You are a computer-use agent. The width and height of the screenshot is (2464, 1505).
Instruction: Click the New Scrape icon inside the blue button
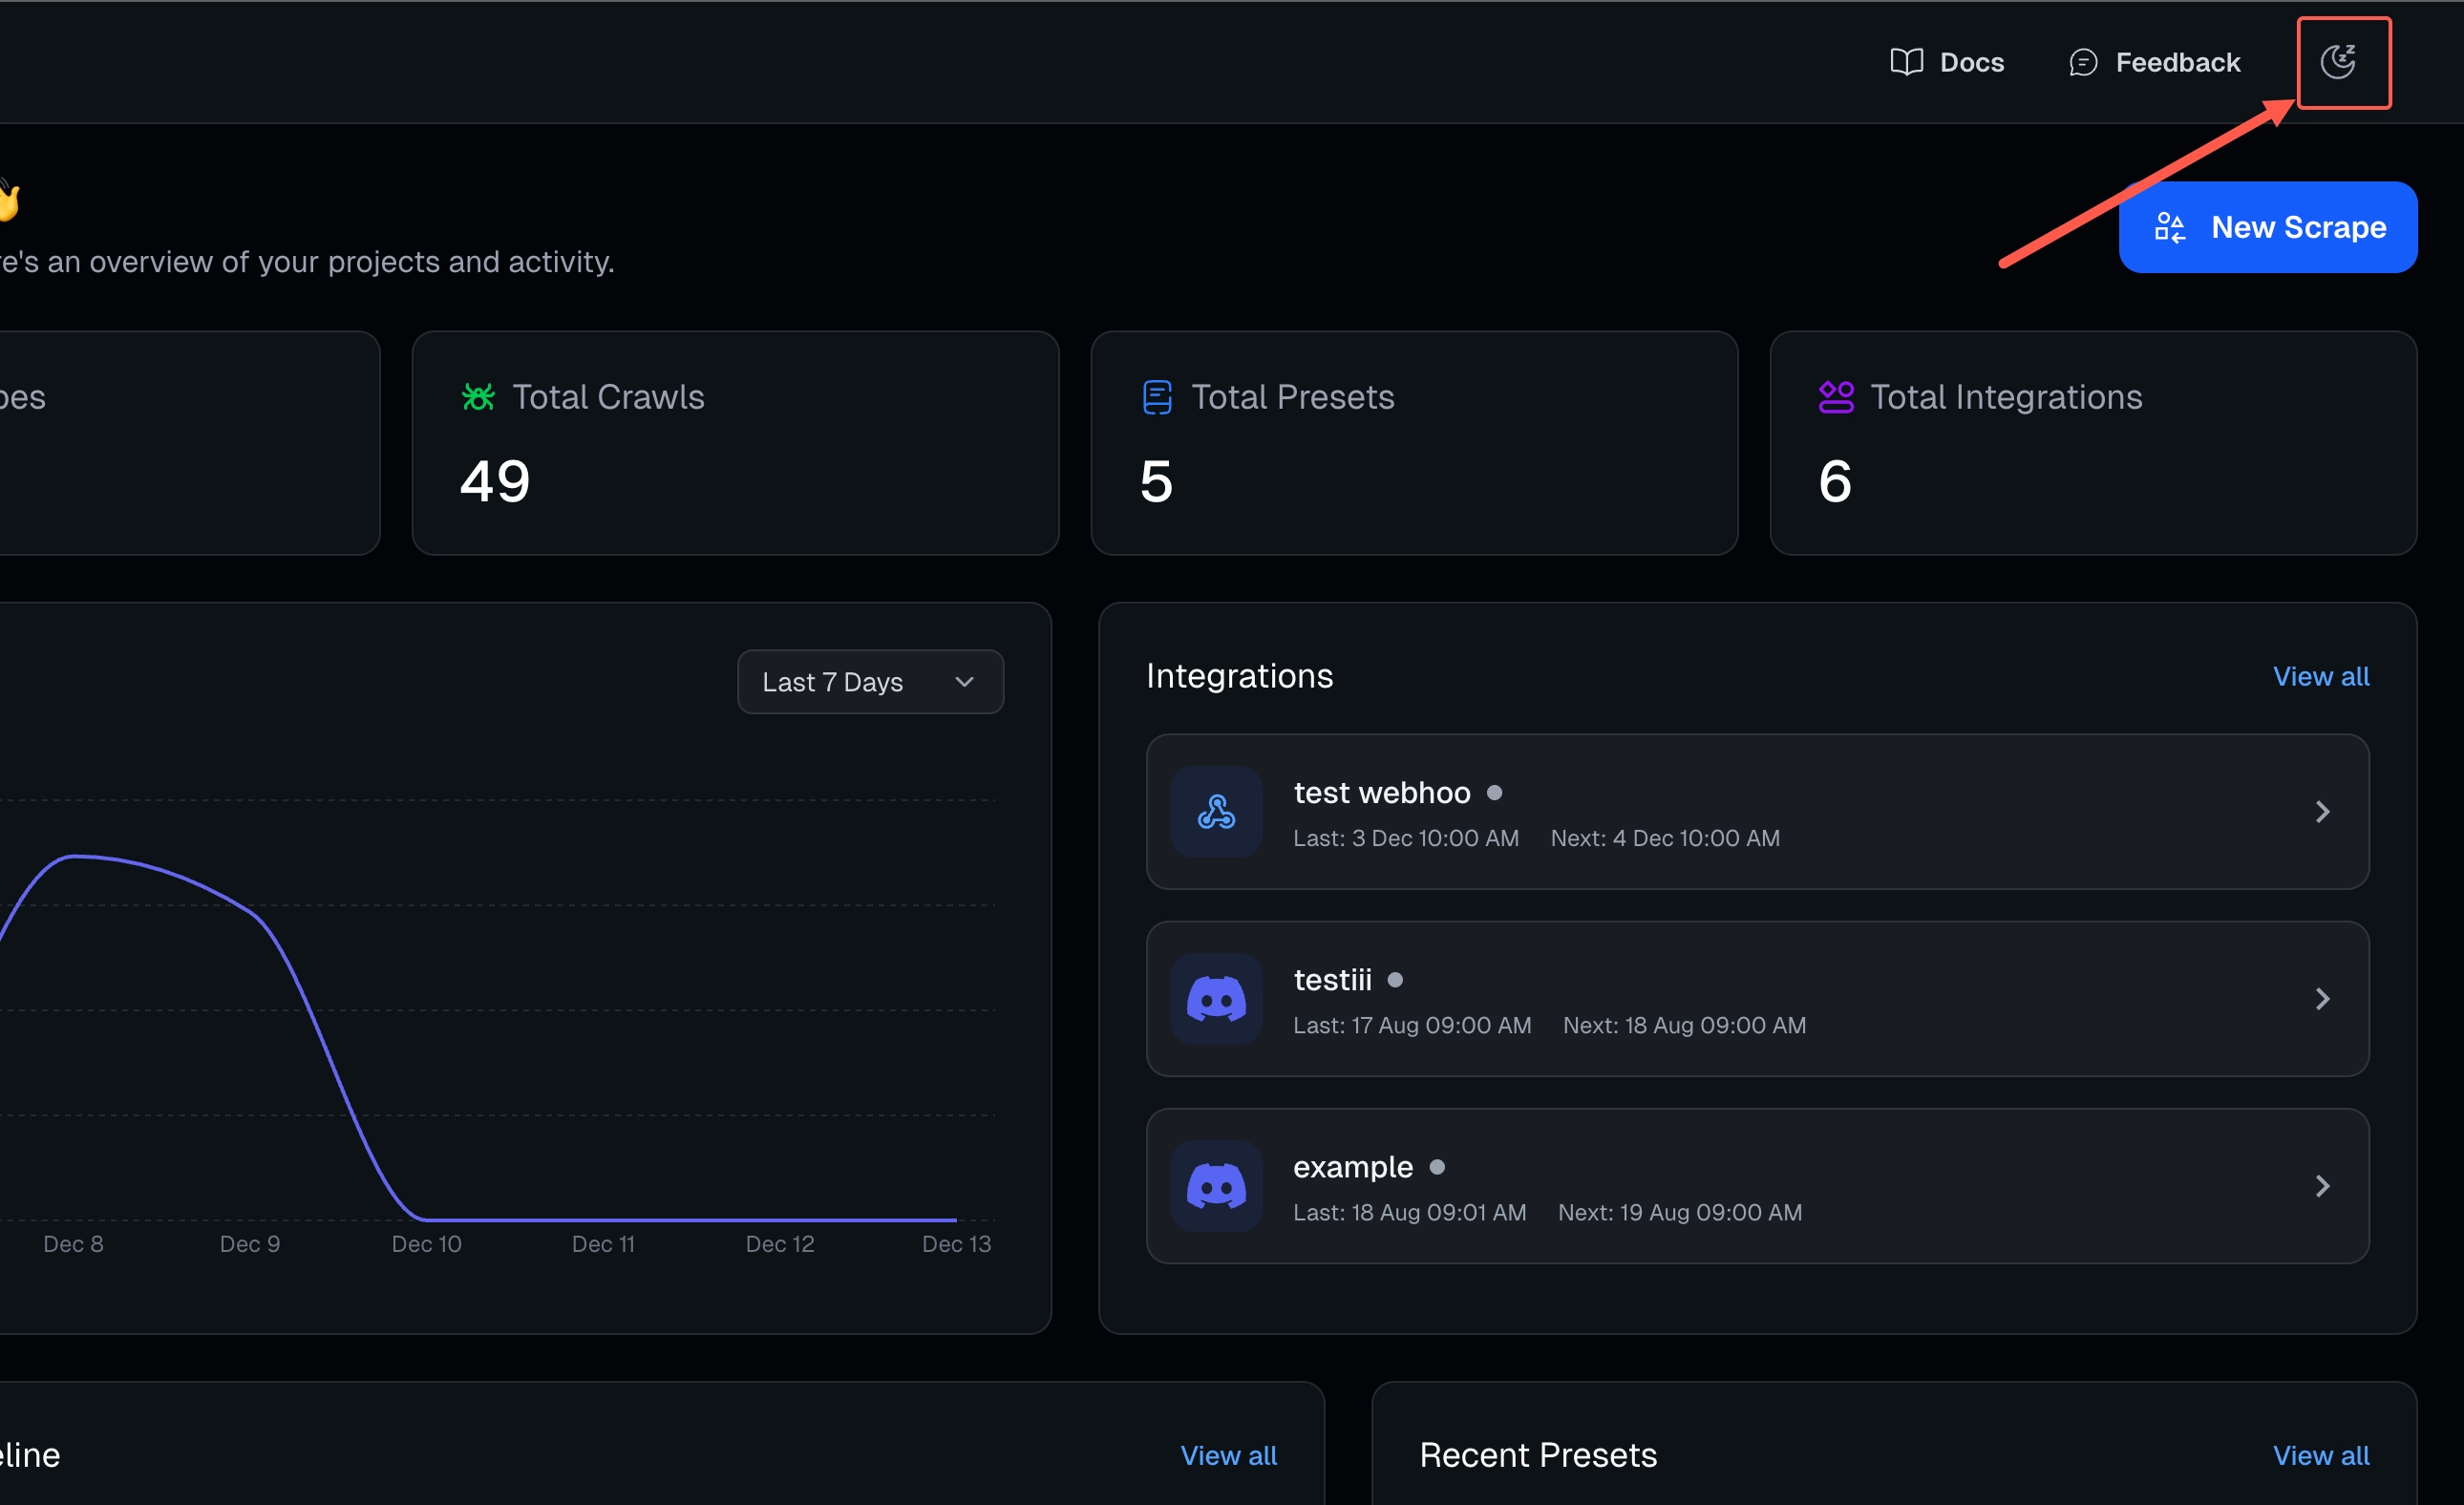(2172, 227)
